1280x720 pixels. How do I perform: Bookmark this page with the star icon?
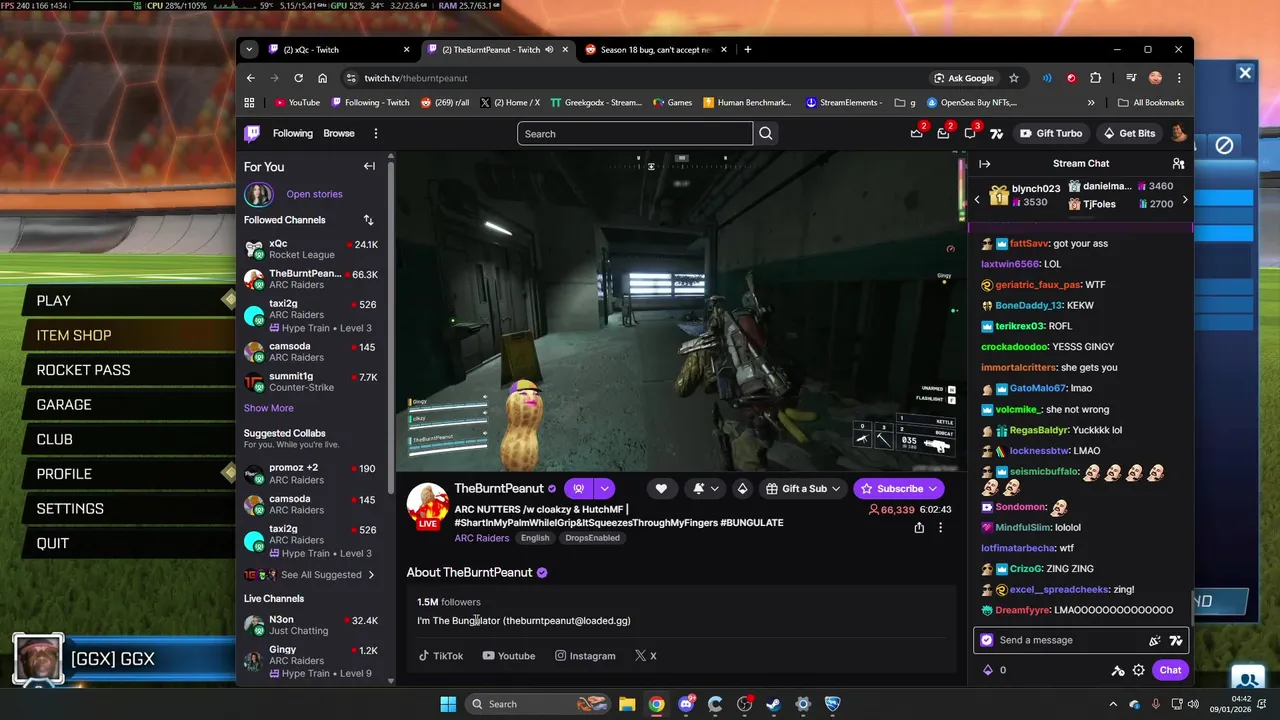pyautogui.click(x=1014, y=78)
